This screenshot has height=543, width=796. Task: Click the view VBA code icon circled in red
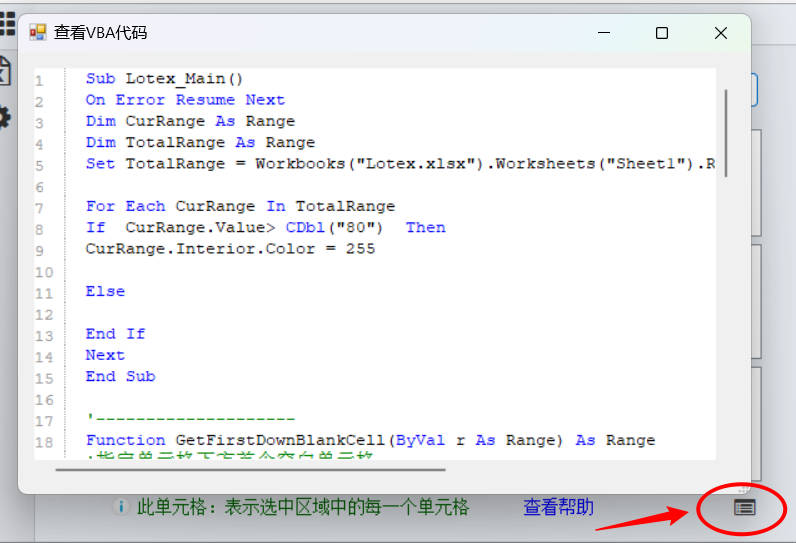click(744, 508)
